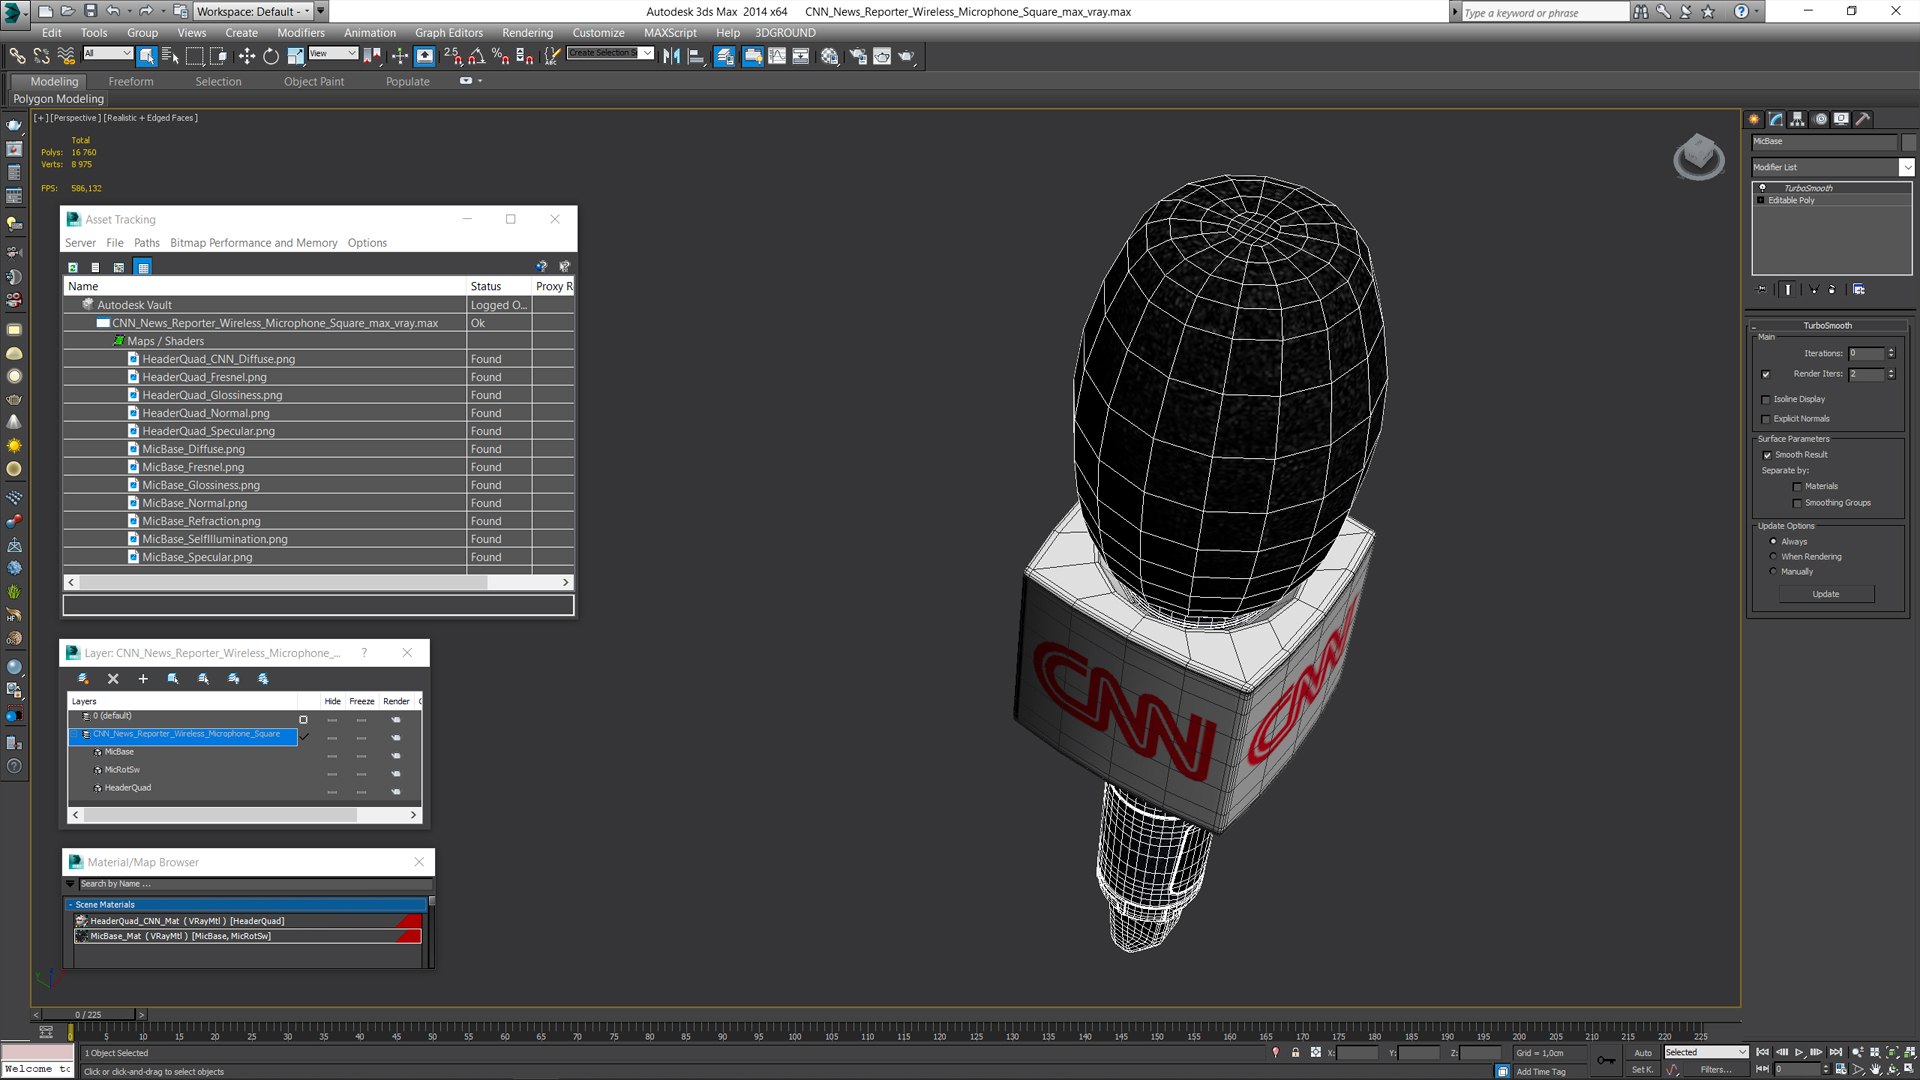
Task: Choose the Select and Move tool
Action: click(246, 56)
